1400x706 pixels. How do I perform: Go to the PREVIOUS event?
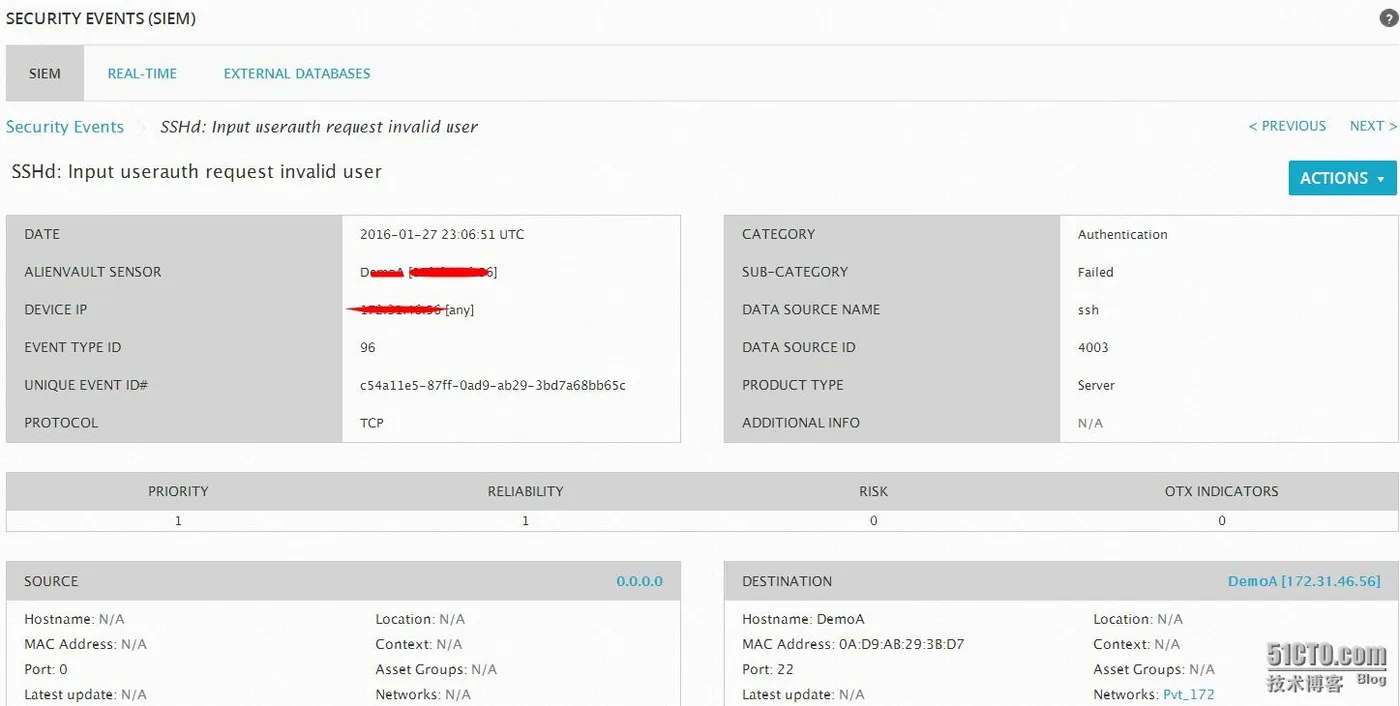click(1288, 126)
